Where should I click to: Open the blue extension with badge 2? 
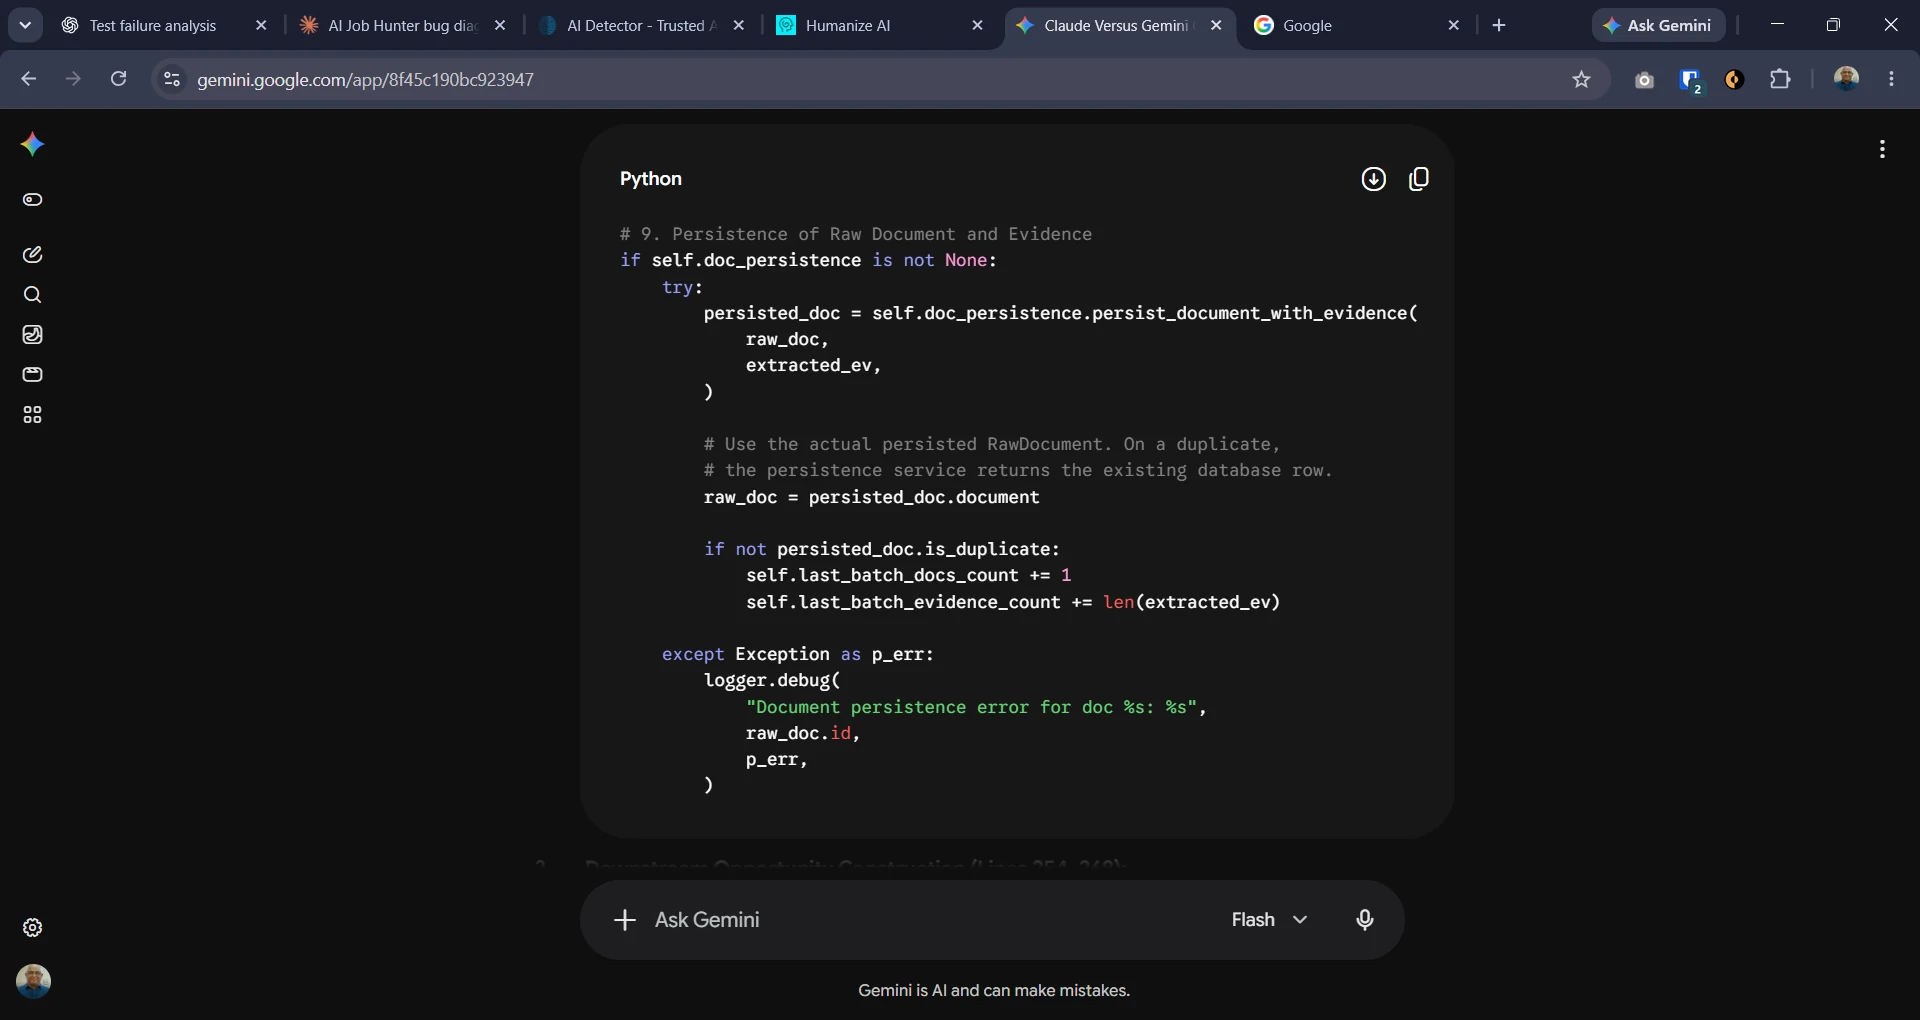(x=1690, y=80)
